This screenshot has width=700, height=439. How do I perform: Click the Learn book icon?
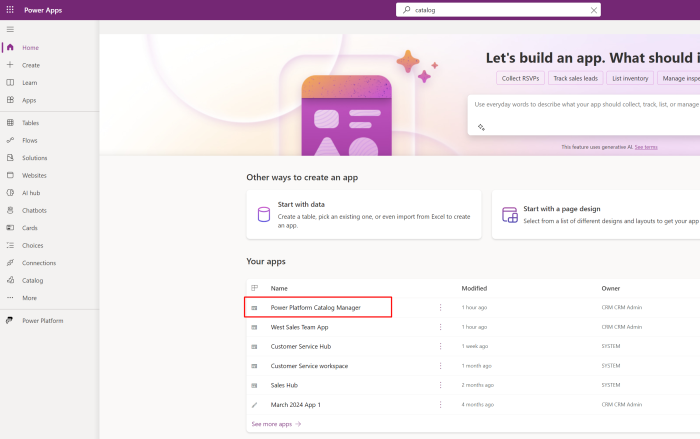coord(10,83)
